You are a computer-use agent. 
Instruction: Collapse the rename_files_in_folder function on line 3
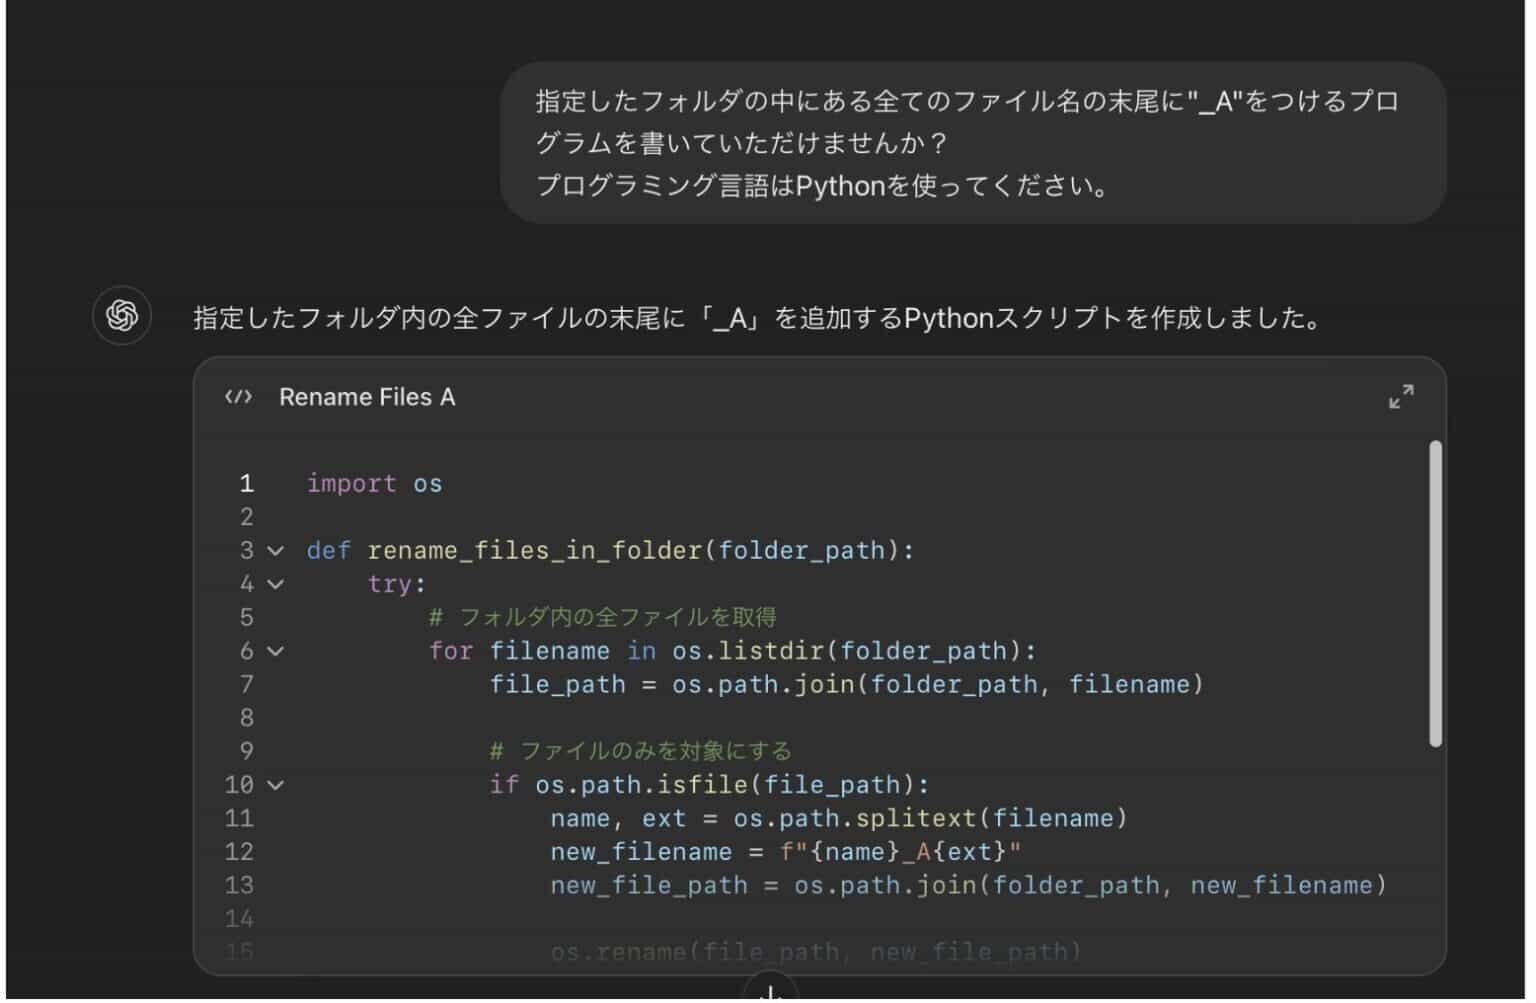pos(276,550)
